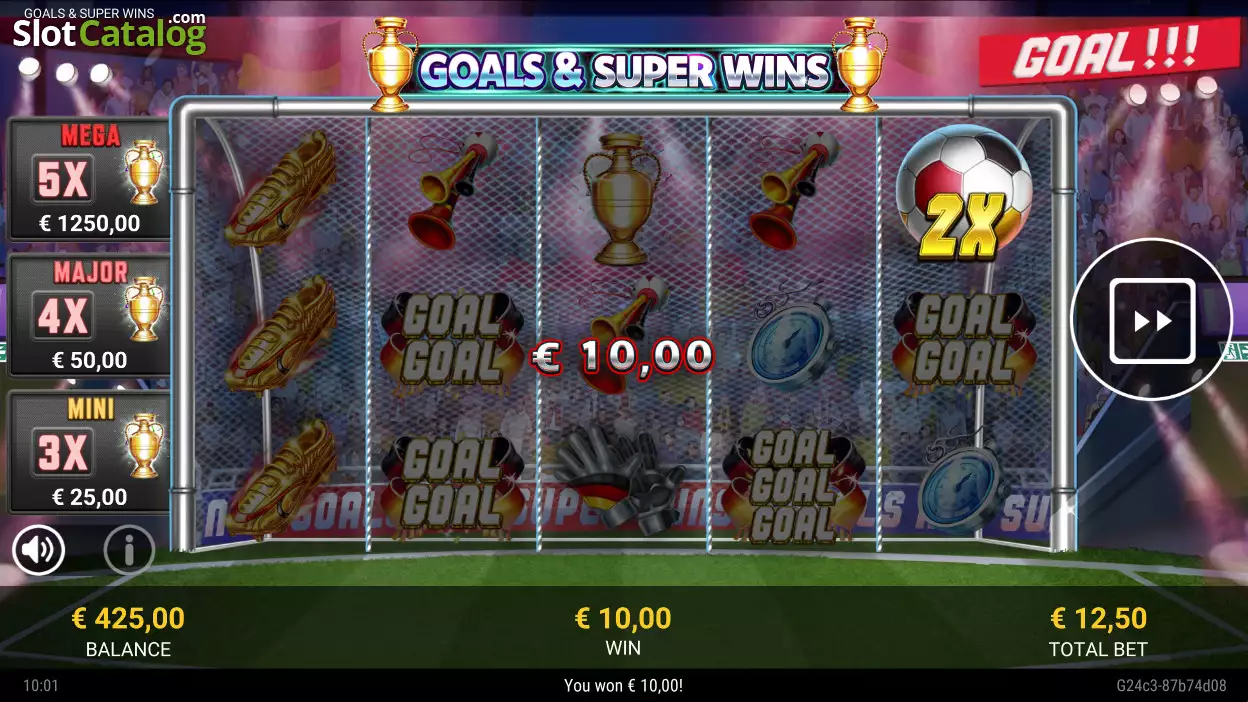Screen dimensions: 1248x702
Task: Click the golden trophy symbol on middle reel
Action: [624, 199]
